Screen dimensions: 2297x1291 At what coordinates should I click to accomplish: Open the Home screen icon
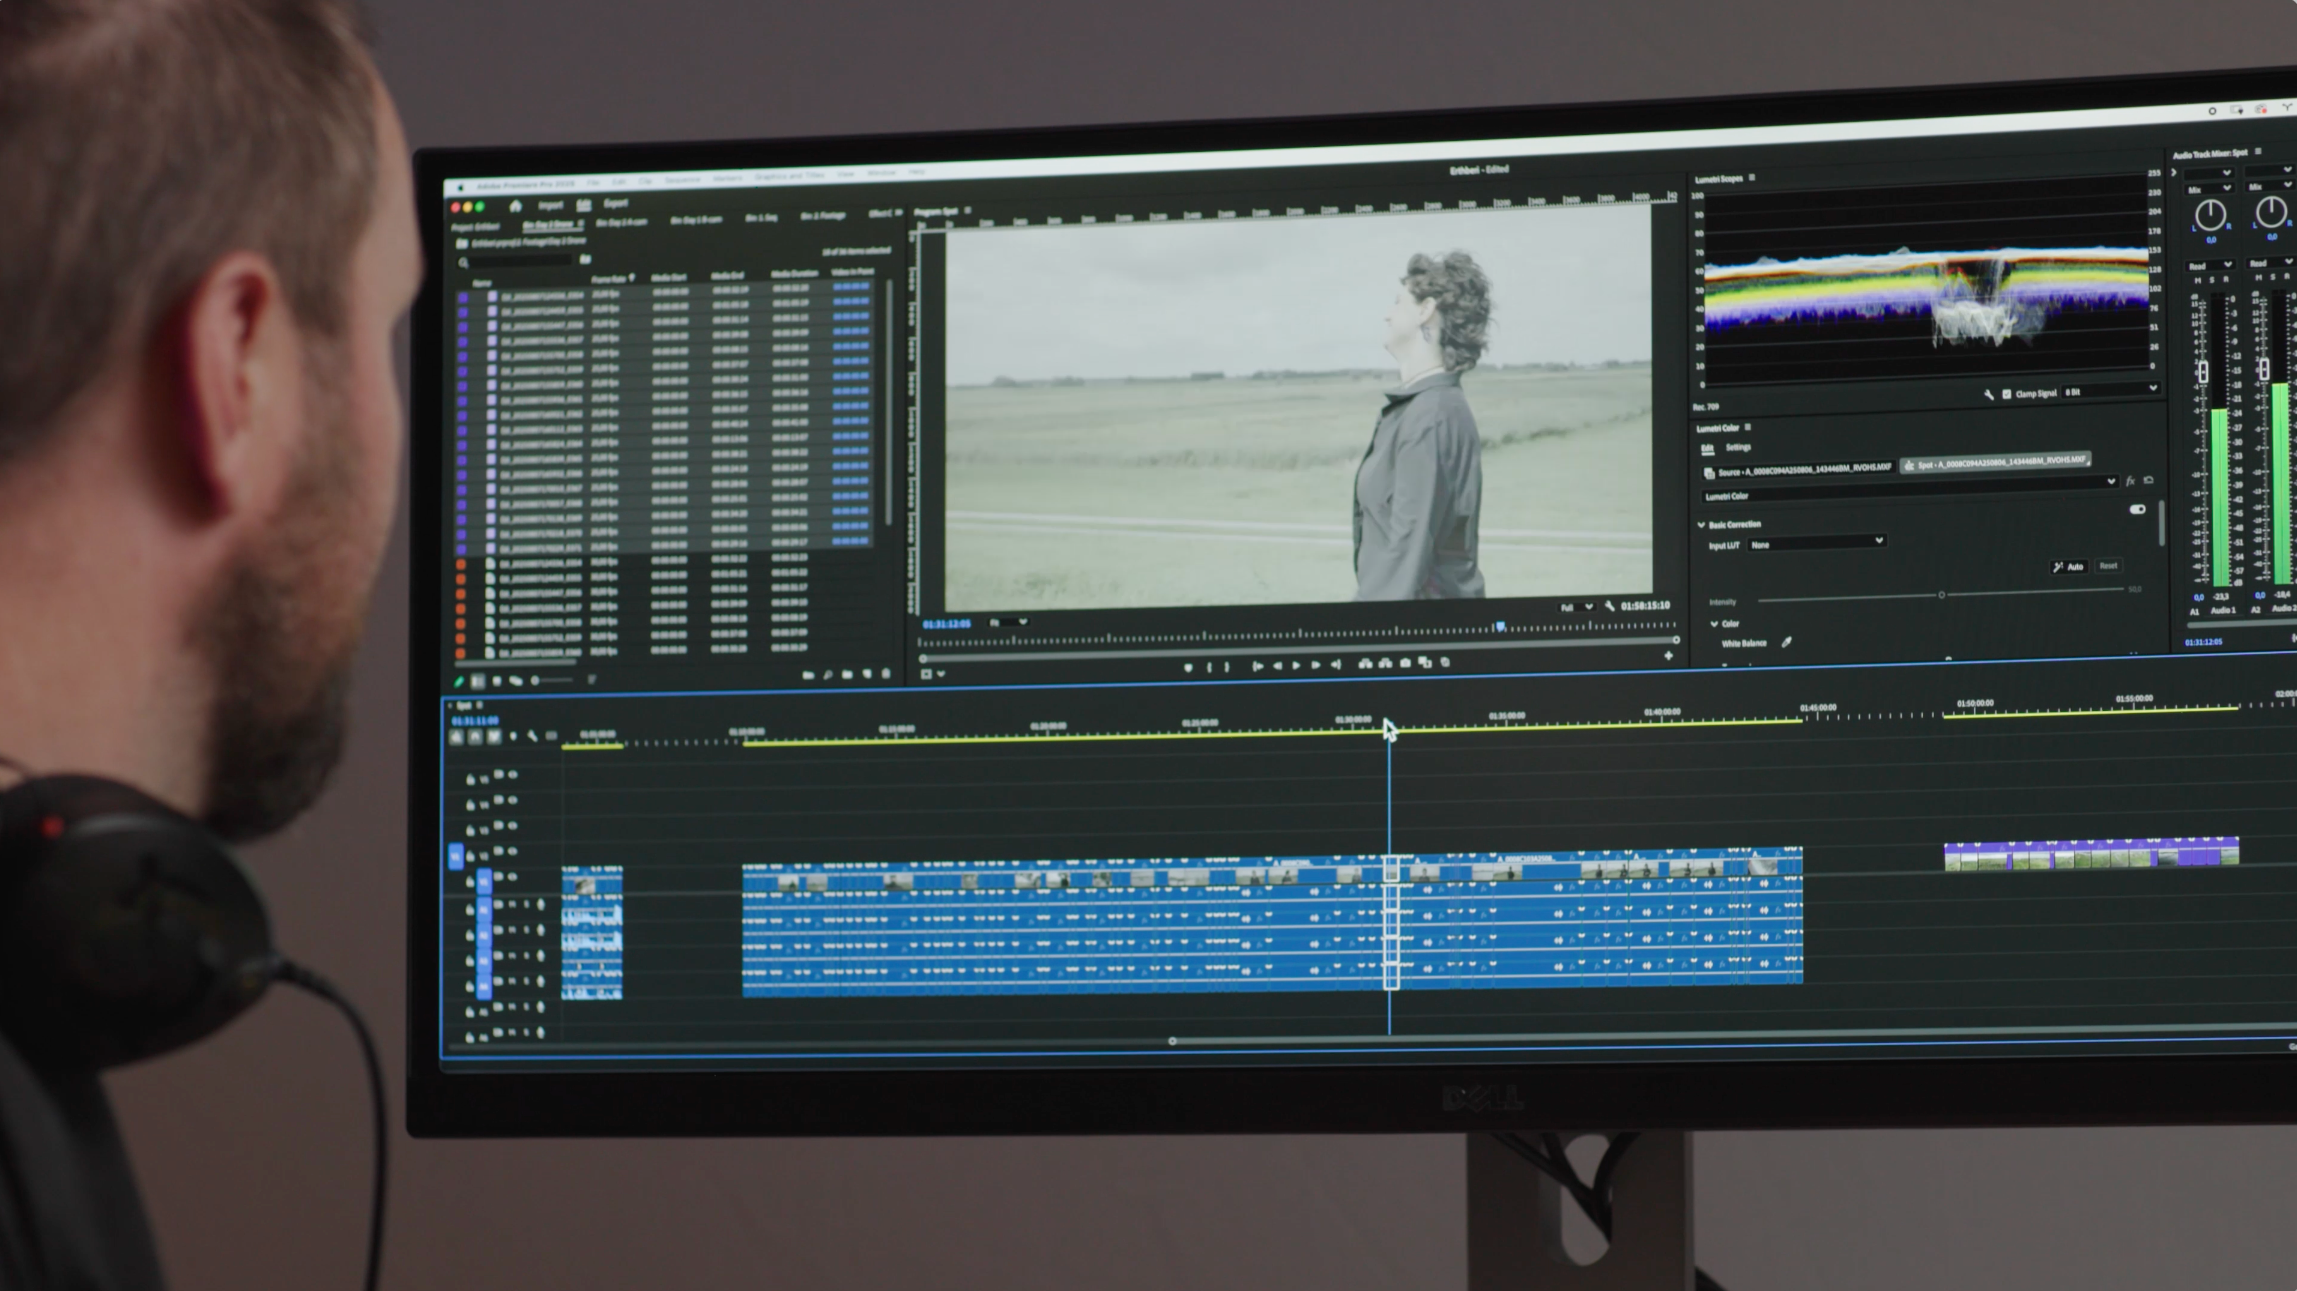click(x=515, y=206)
